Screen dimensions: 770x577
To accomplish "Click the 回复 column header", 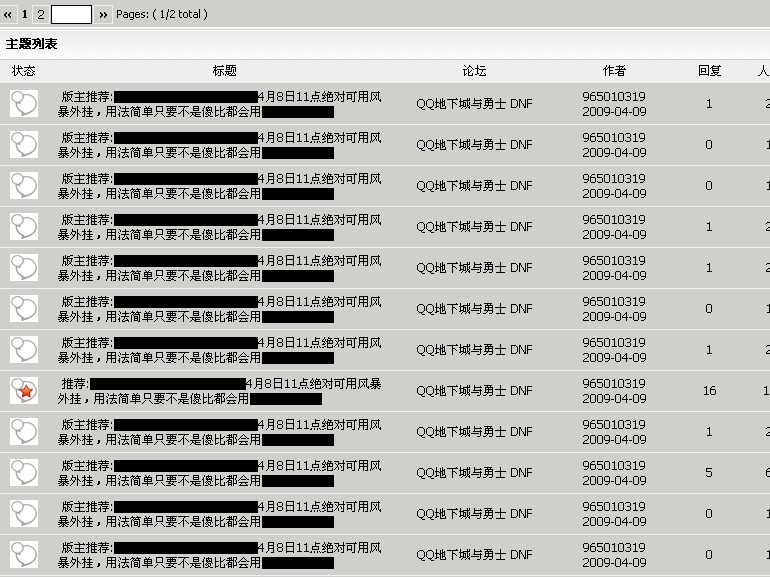I will click(709, 71).
